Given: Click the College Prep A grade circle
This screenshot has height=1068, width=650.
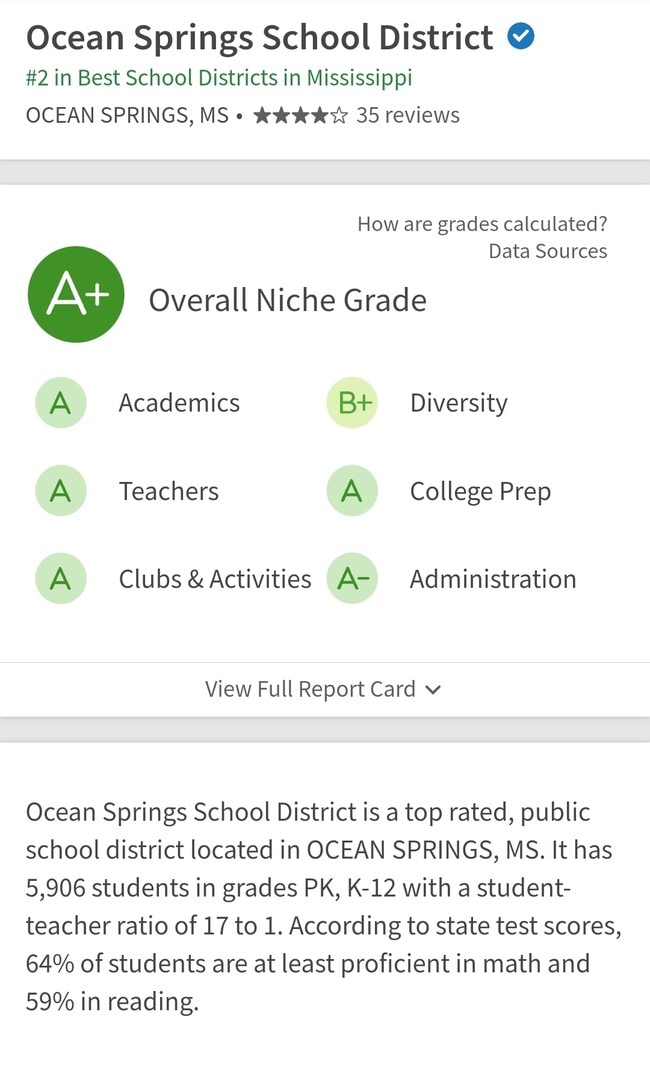Looking at the screenshot, I should point(352,491).
